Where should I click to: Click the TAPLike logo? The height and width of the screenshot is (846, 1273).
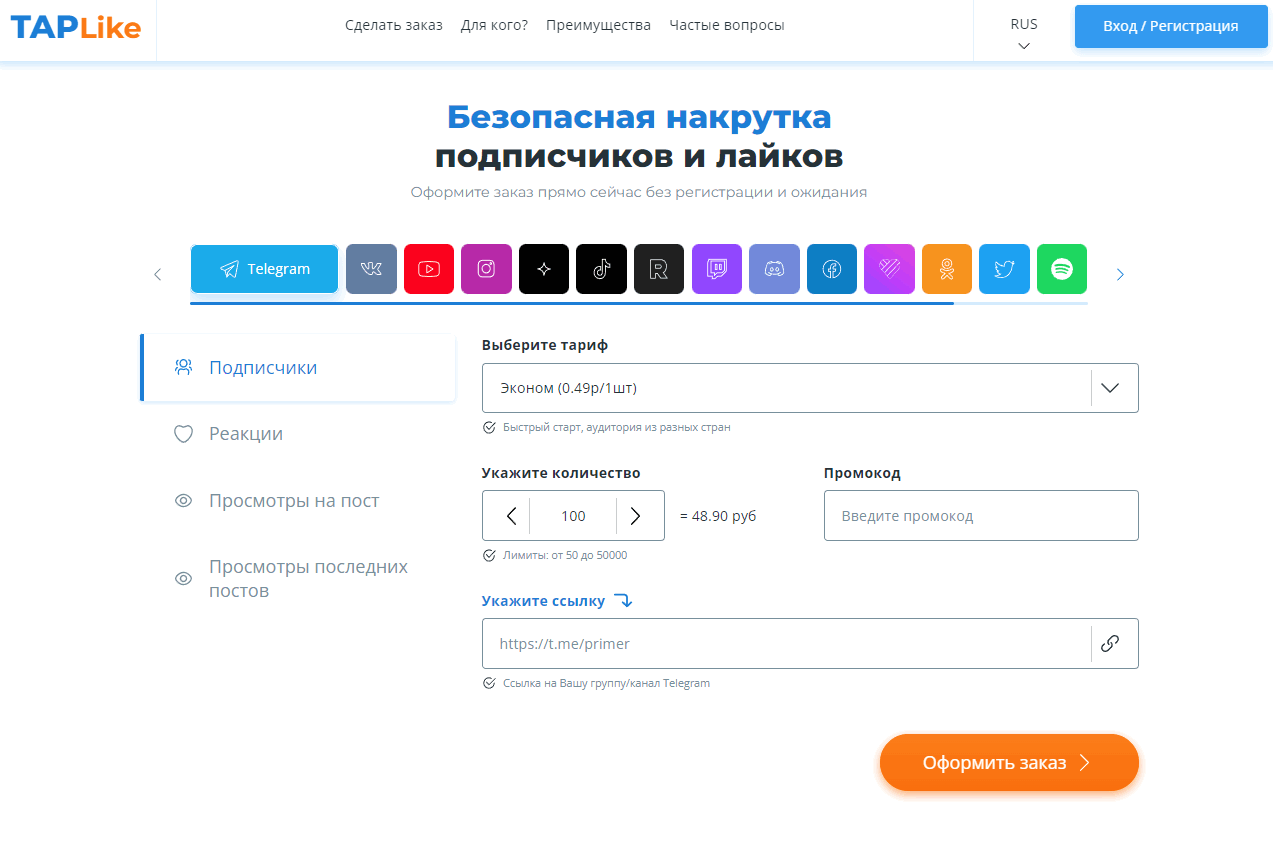[76, 27]
